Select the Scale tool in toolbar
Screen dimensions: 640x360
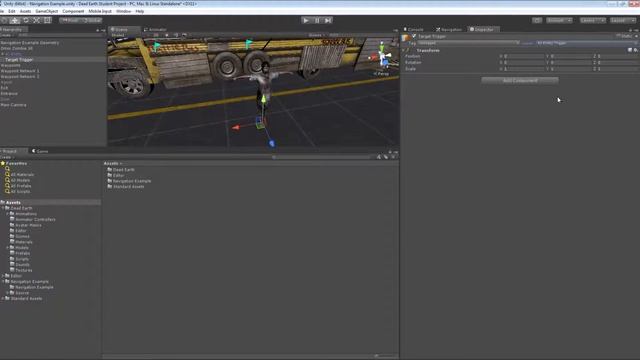37,20
